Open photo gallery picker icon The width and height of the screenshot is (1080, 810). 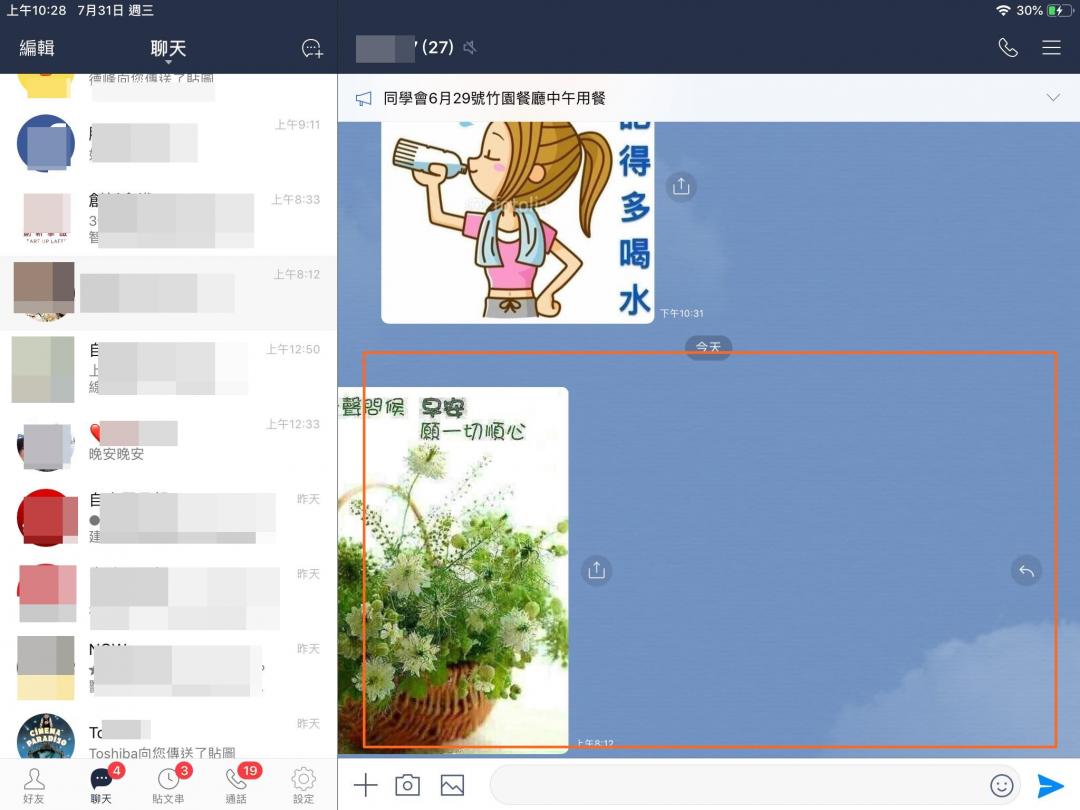click(x=452, y=785)
